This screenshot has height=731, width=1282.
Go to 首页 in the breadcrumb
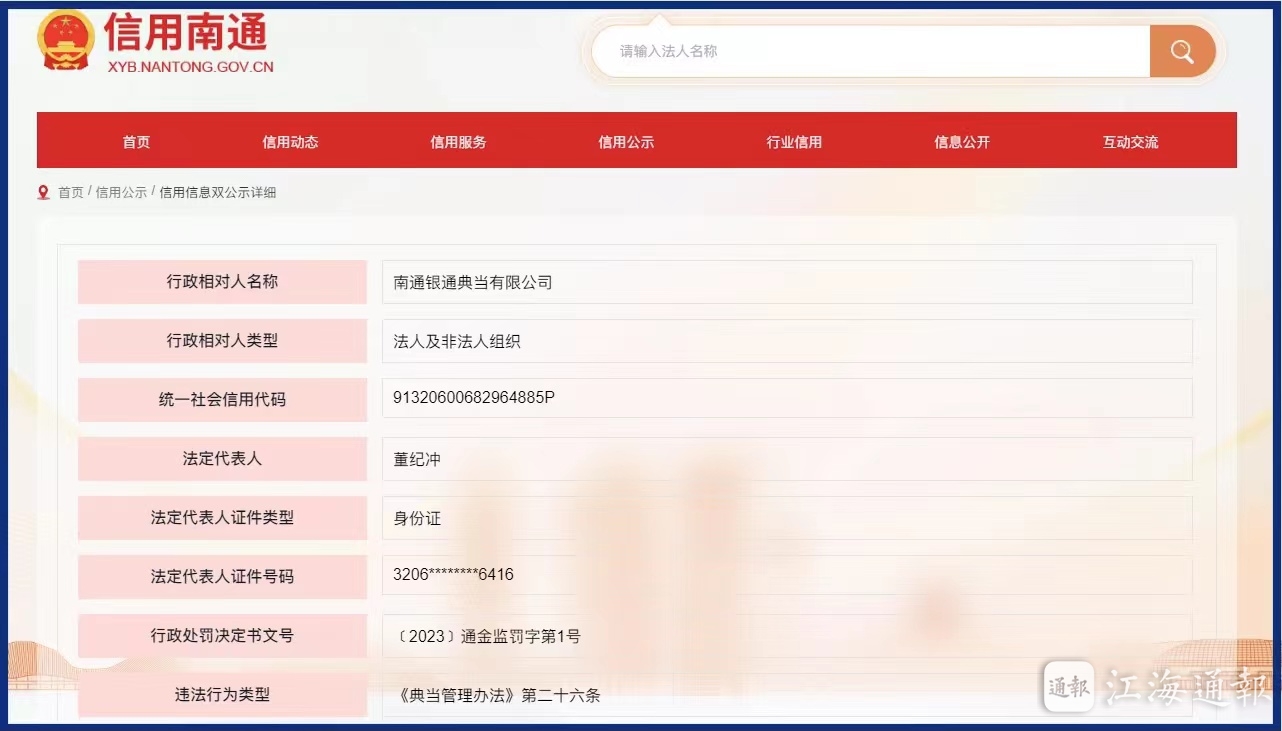click(71, 192)
